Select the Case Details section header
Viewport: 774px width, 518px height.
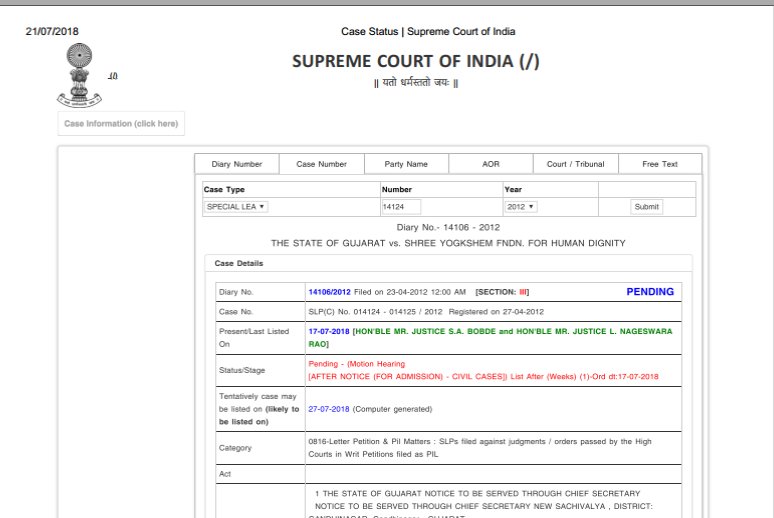click(239, 263)
